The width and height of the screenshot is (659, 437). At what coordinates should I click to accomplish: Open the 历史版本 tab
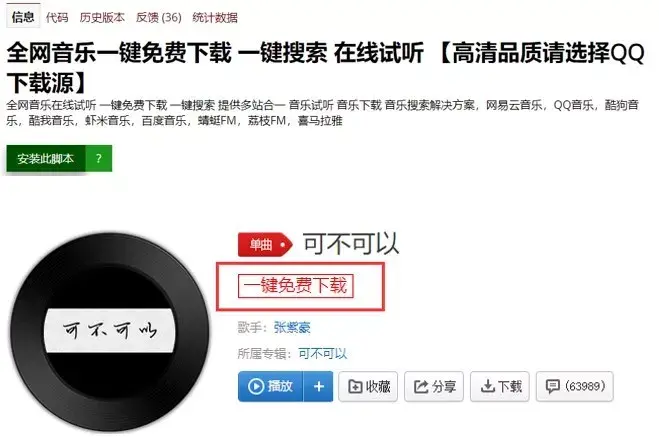[102, 17]
